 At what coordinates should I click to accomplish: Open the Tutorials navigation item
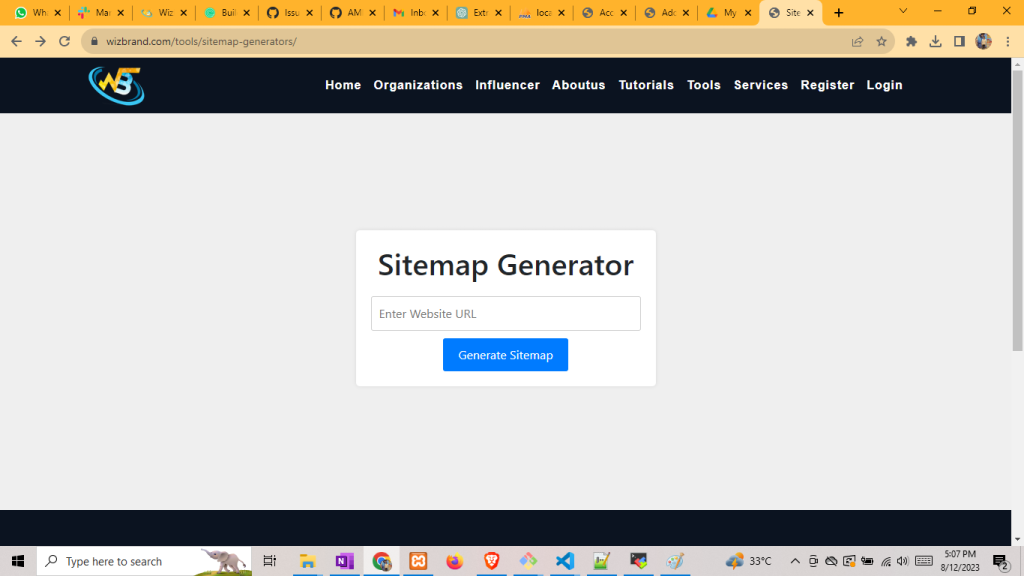[646, 85]
